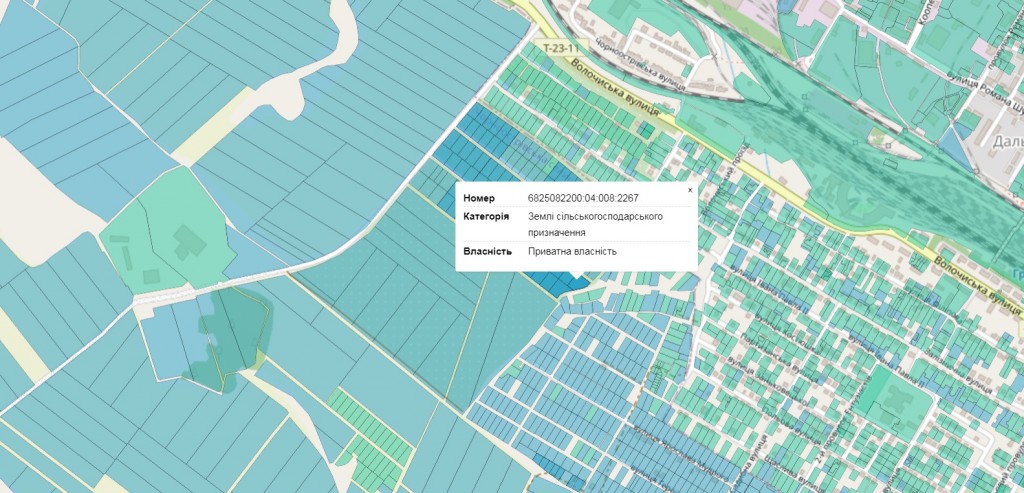Click the Власність label in popup
The height and width of the screenshot is (493, 1024).
(x=487, y=251)
